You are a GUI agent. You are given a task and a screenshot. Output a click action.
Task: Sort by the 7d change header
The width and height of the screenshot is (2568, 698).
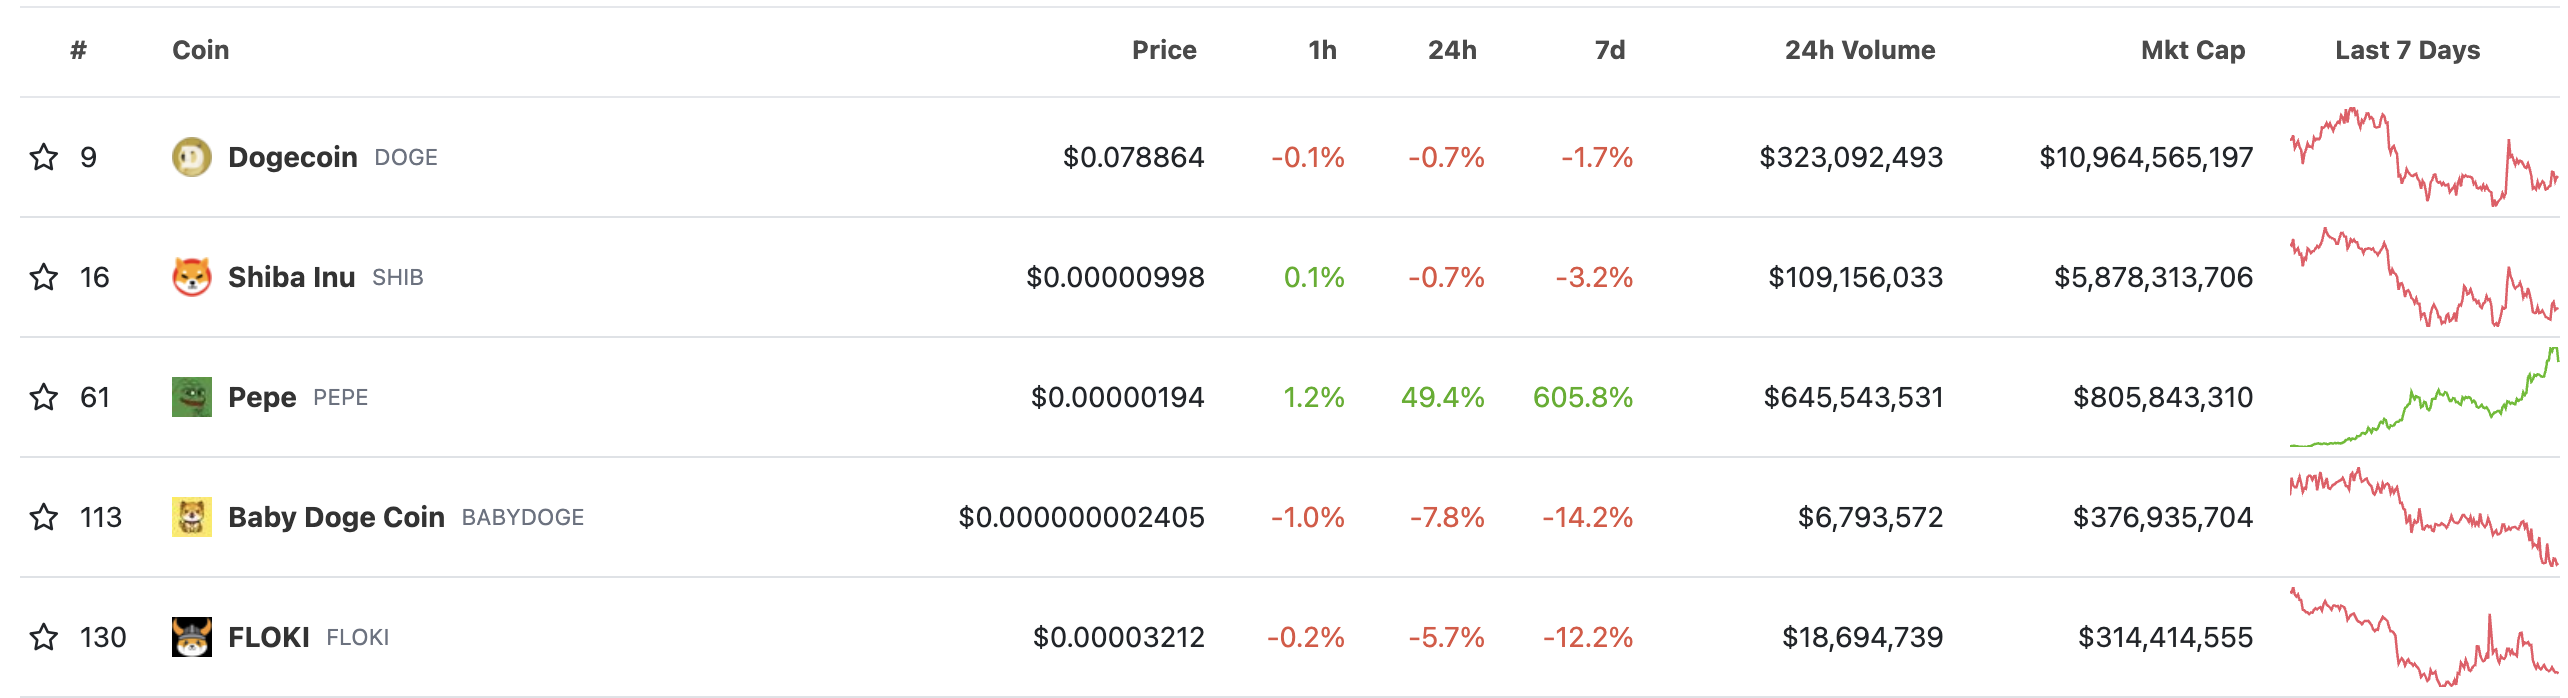(x=1610, y=50)
